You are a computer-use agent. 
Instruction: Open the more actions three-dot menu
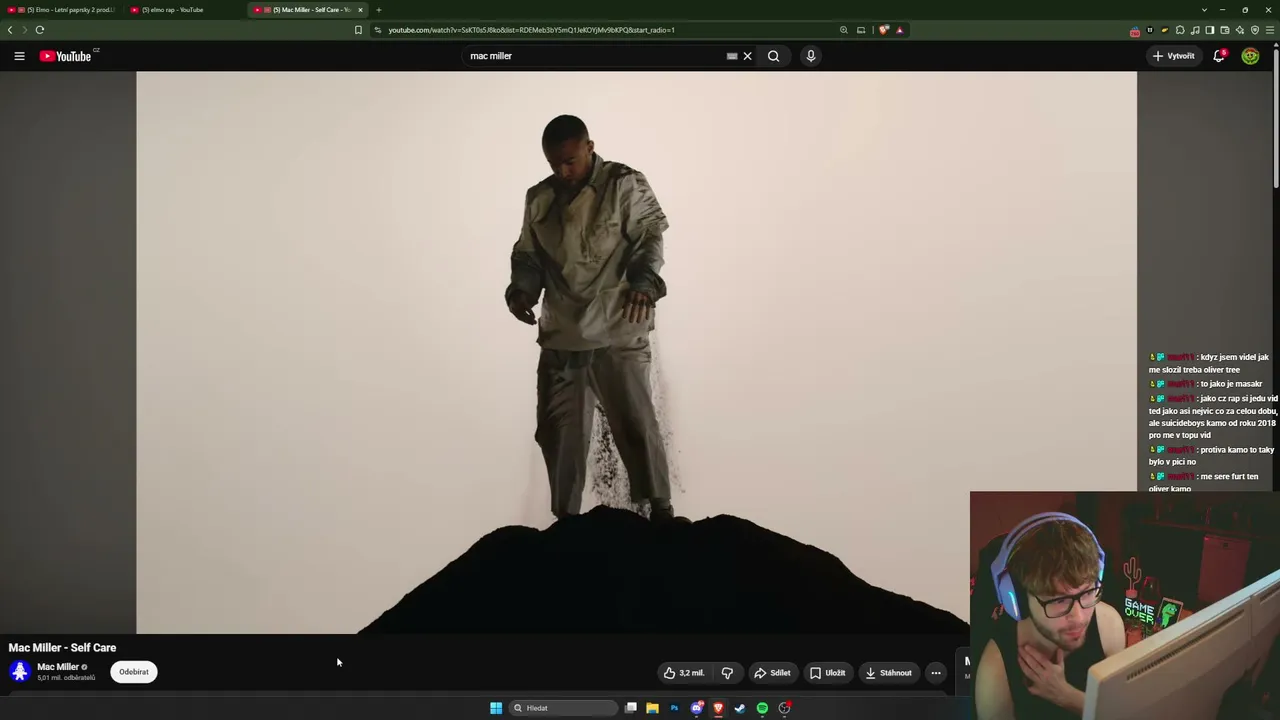tap(936, 673)
